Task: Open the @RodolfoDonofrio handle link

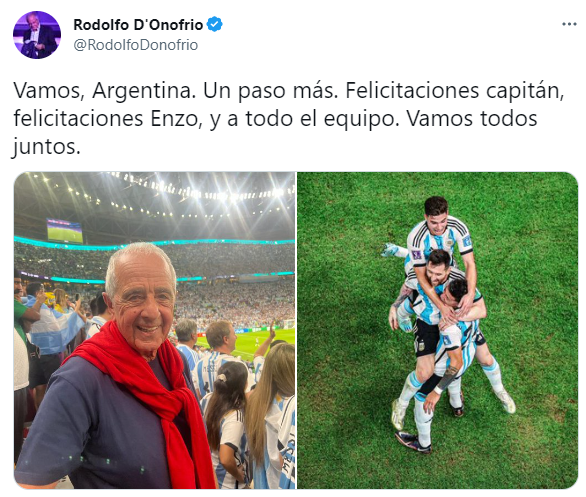Action: click(x=136, y=45)
